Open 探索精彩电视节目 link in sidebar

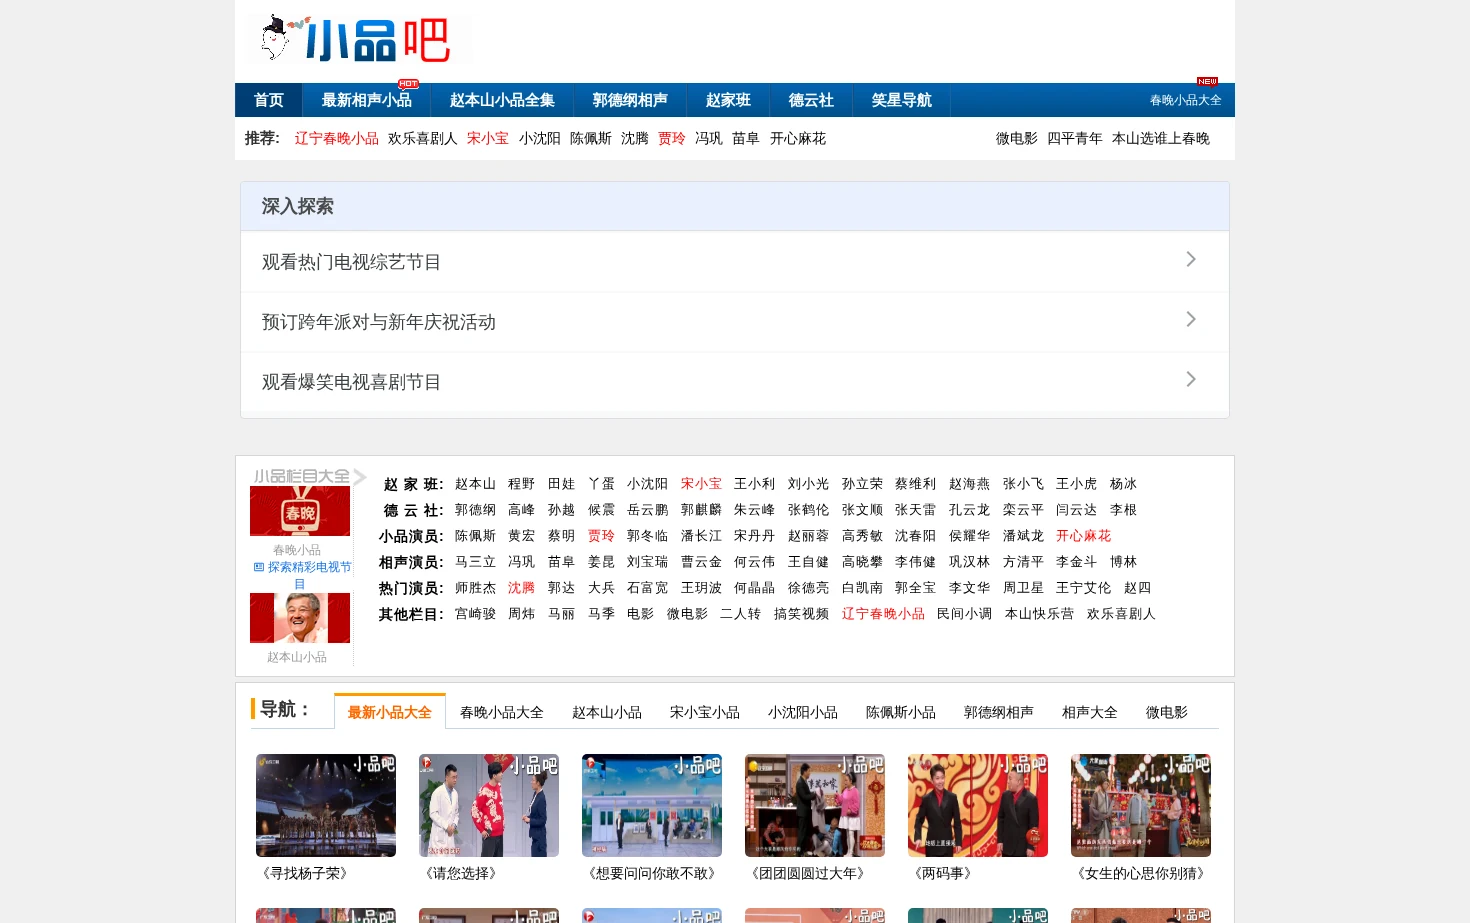[x=302, y=575]
